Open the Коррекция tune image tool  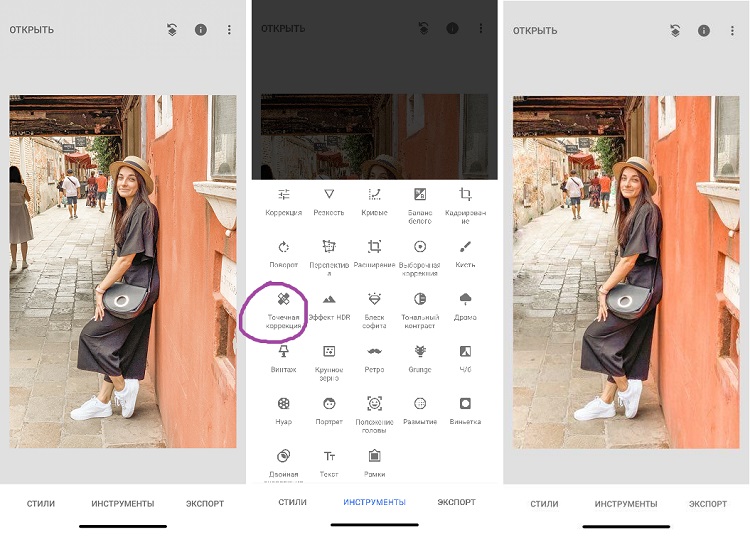(x=284, y=203)
